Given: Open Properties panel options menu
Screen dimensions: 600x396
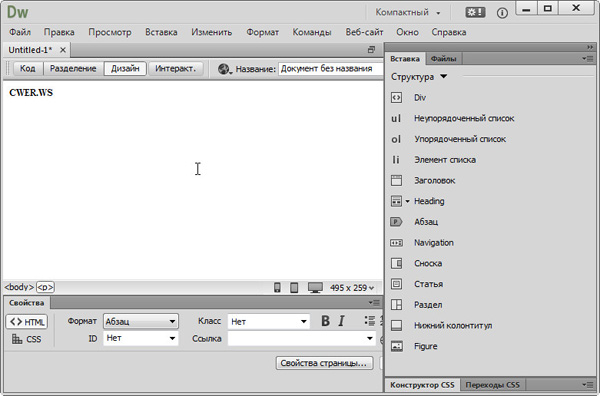Looking at the screenshot, I should [375, 303].
